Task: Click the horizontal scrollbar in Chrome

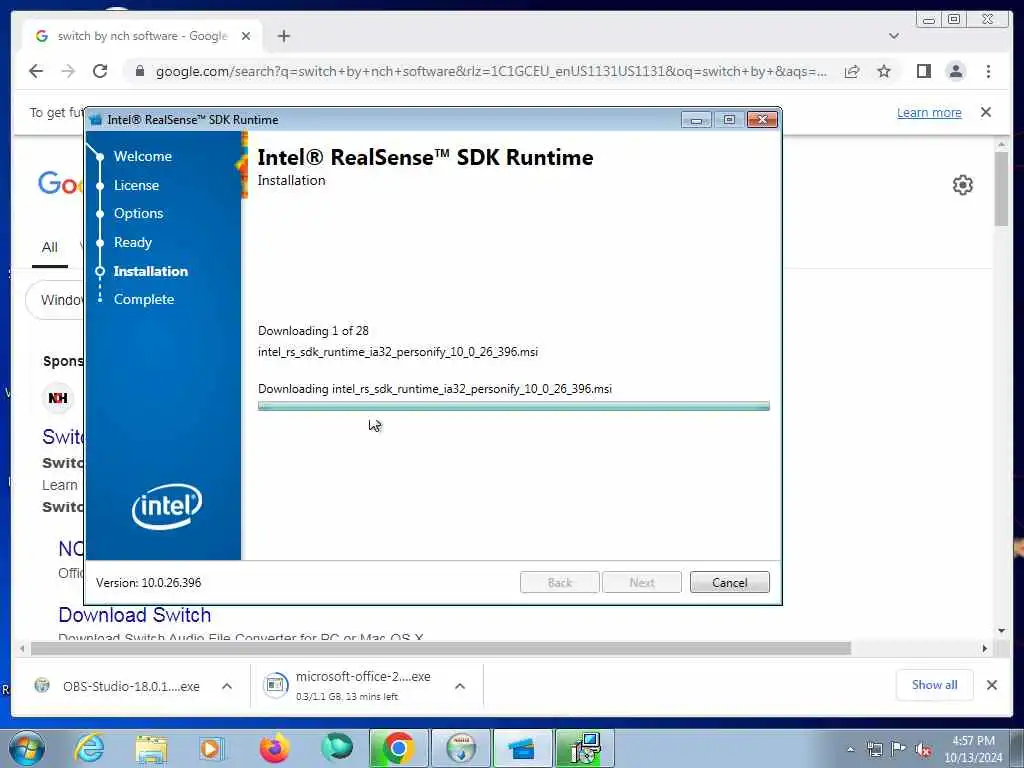Action: (x=441, y=648)
